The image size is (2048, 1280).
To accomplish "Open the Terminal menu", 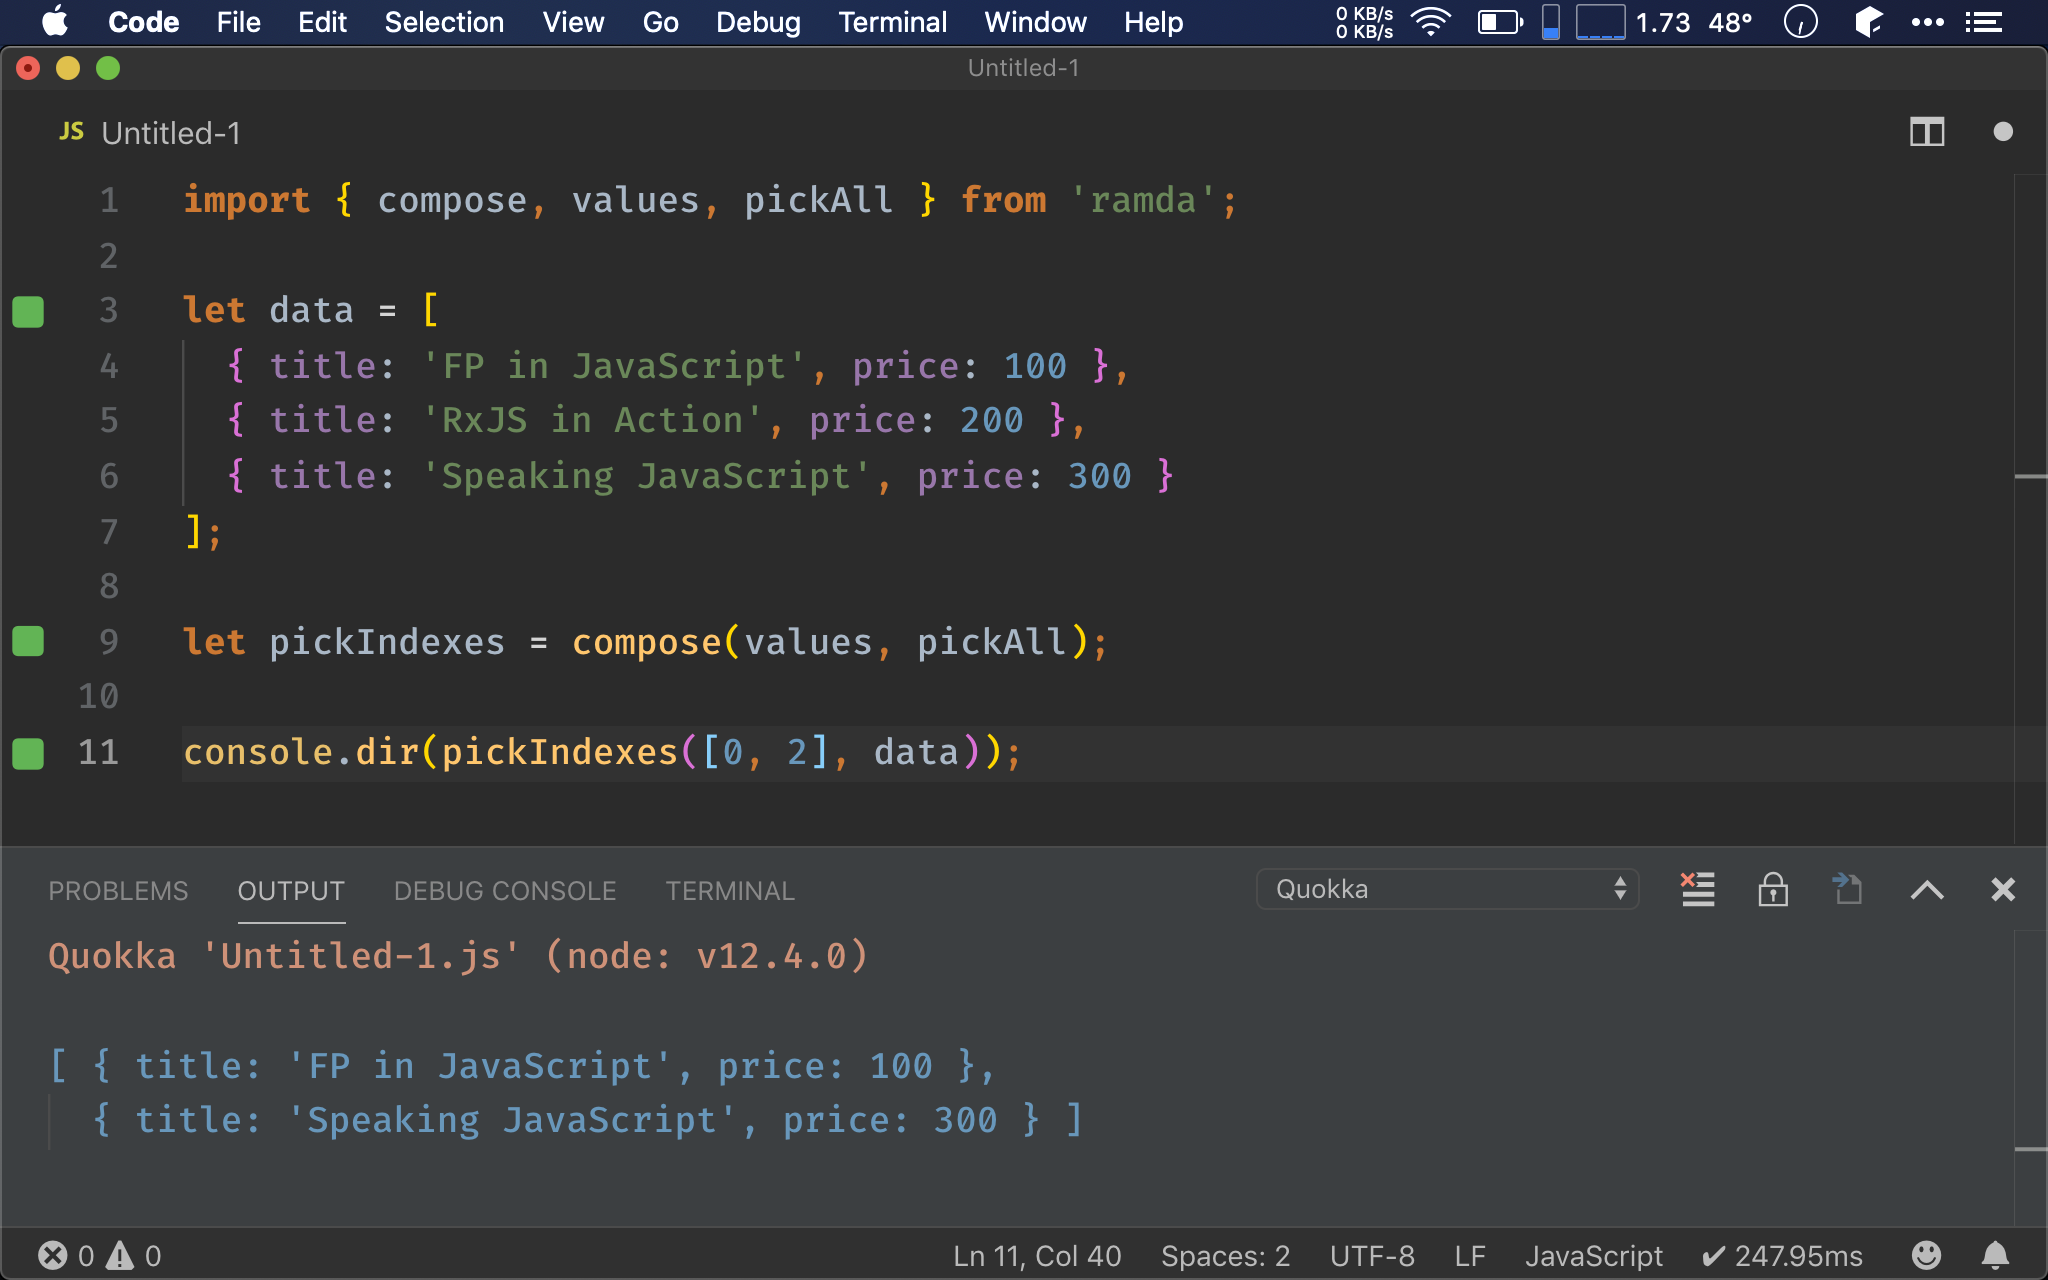I will (x=891, y=21).
